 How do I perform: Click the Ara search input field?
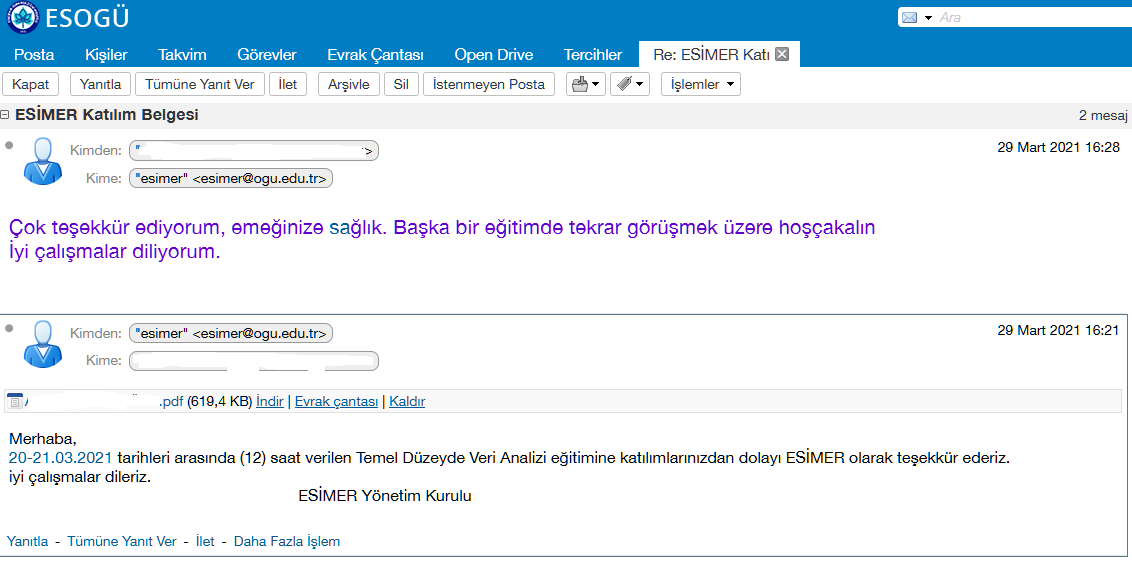click(1030, 18)
